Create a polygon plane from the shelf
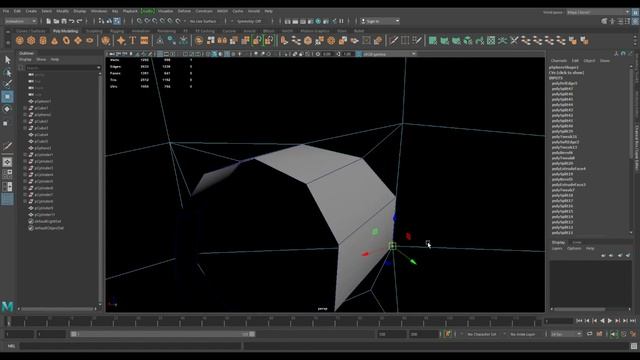640x360 pixels. tap(78, 40)
